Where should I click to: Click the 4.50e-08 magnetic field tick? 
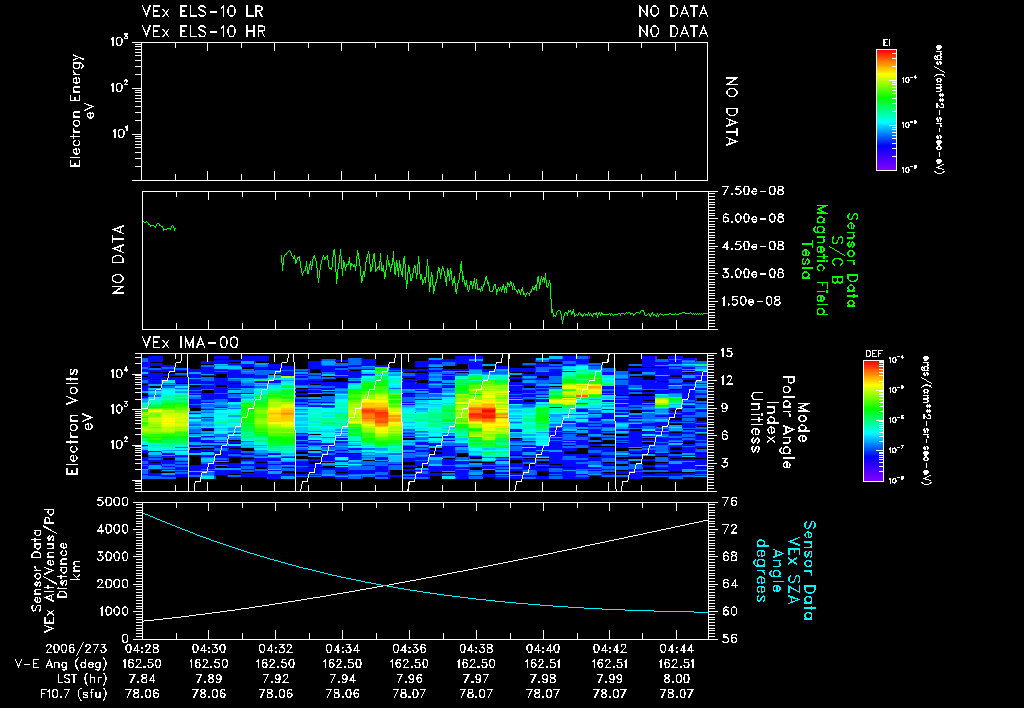pos(753,246)
